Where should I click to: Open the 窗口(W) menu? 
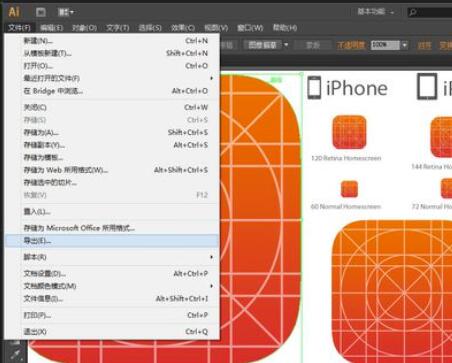(250, 28)
